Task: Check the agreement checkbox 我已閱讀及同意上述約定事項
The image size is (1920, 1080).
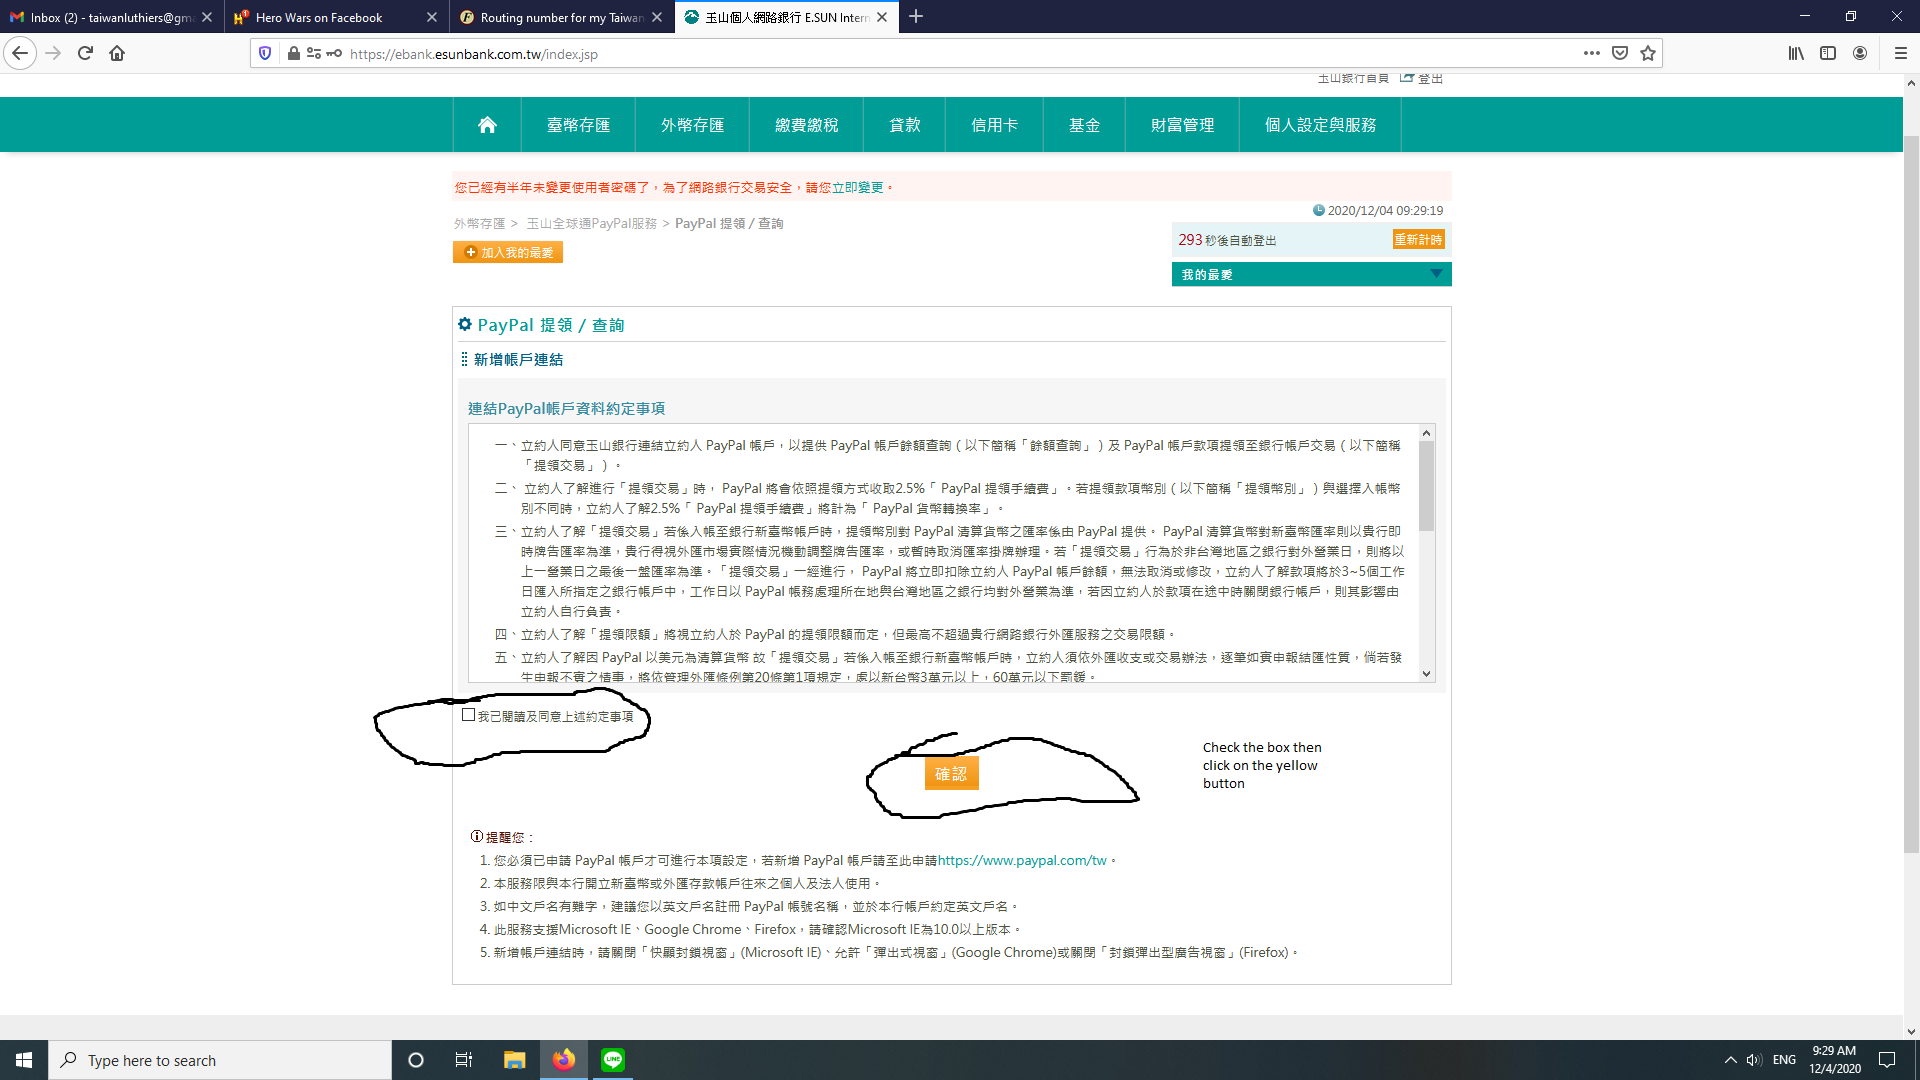Action: click(x=468, y=714)
